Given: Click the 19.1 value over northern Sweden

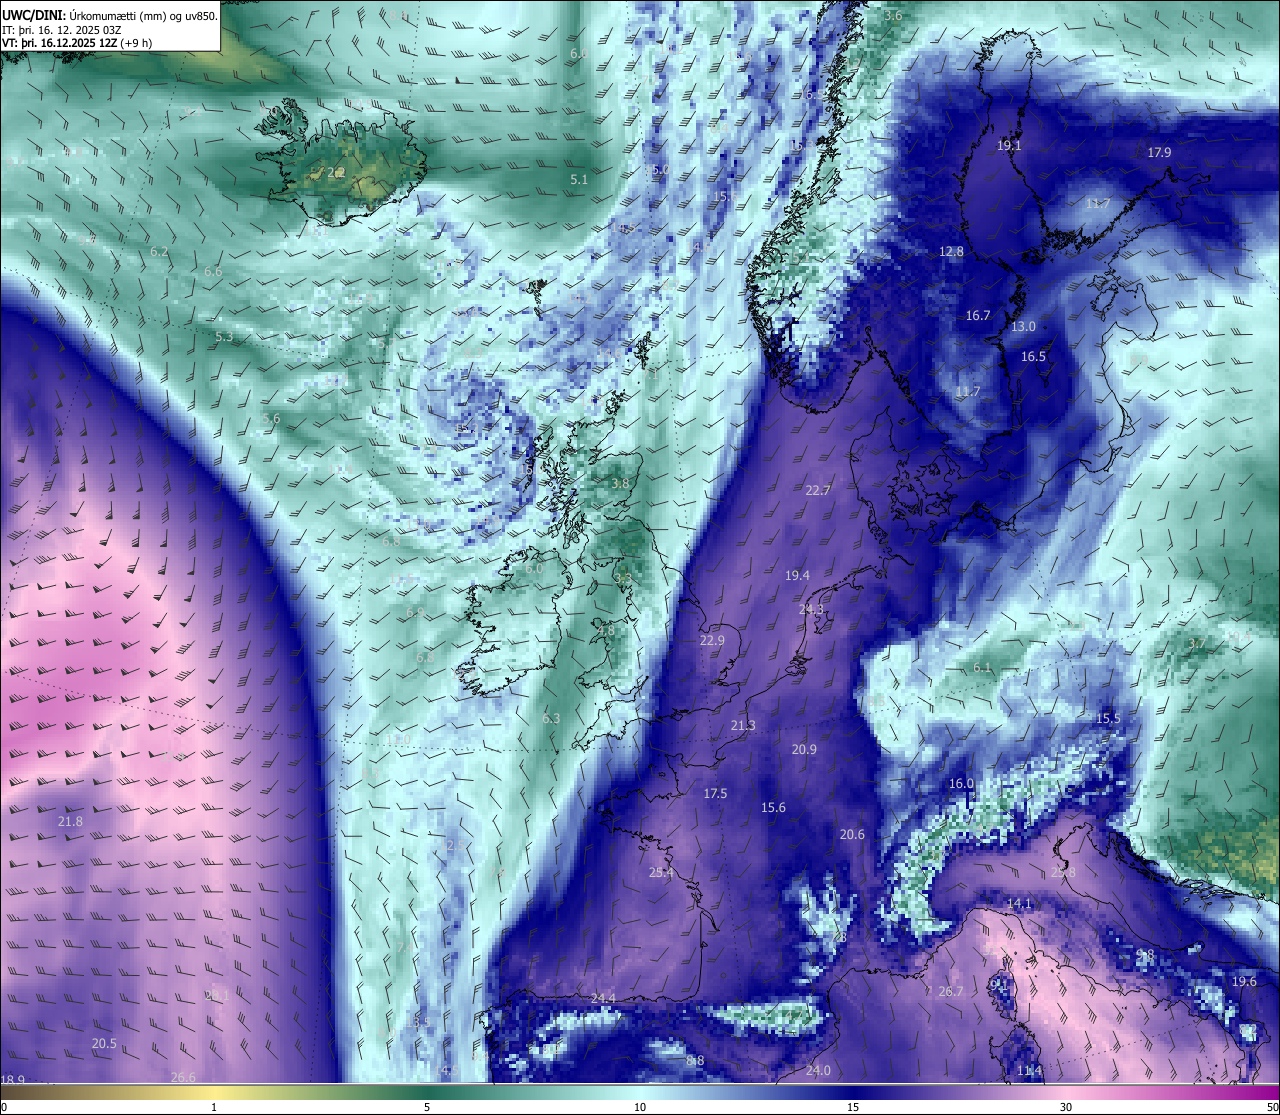Looking at the screenshot, I should [1010, 146].
